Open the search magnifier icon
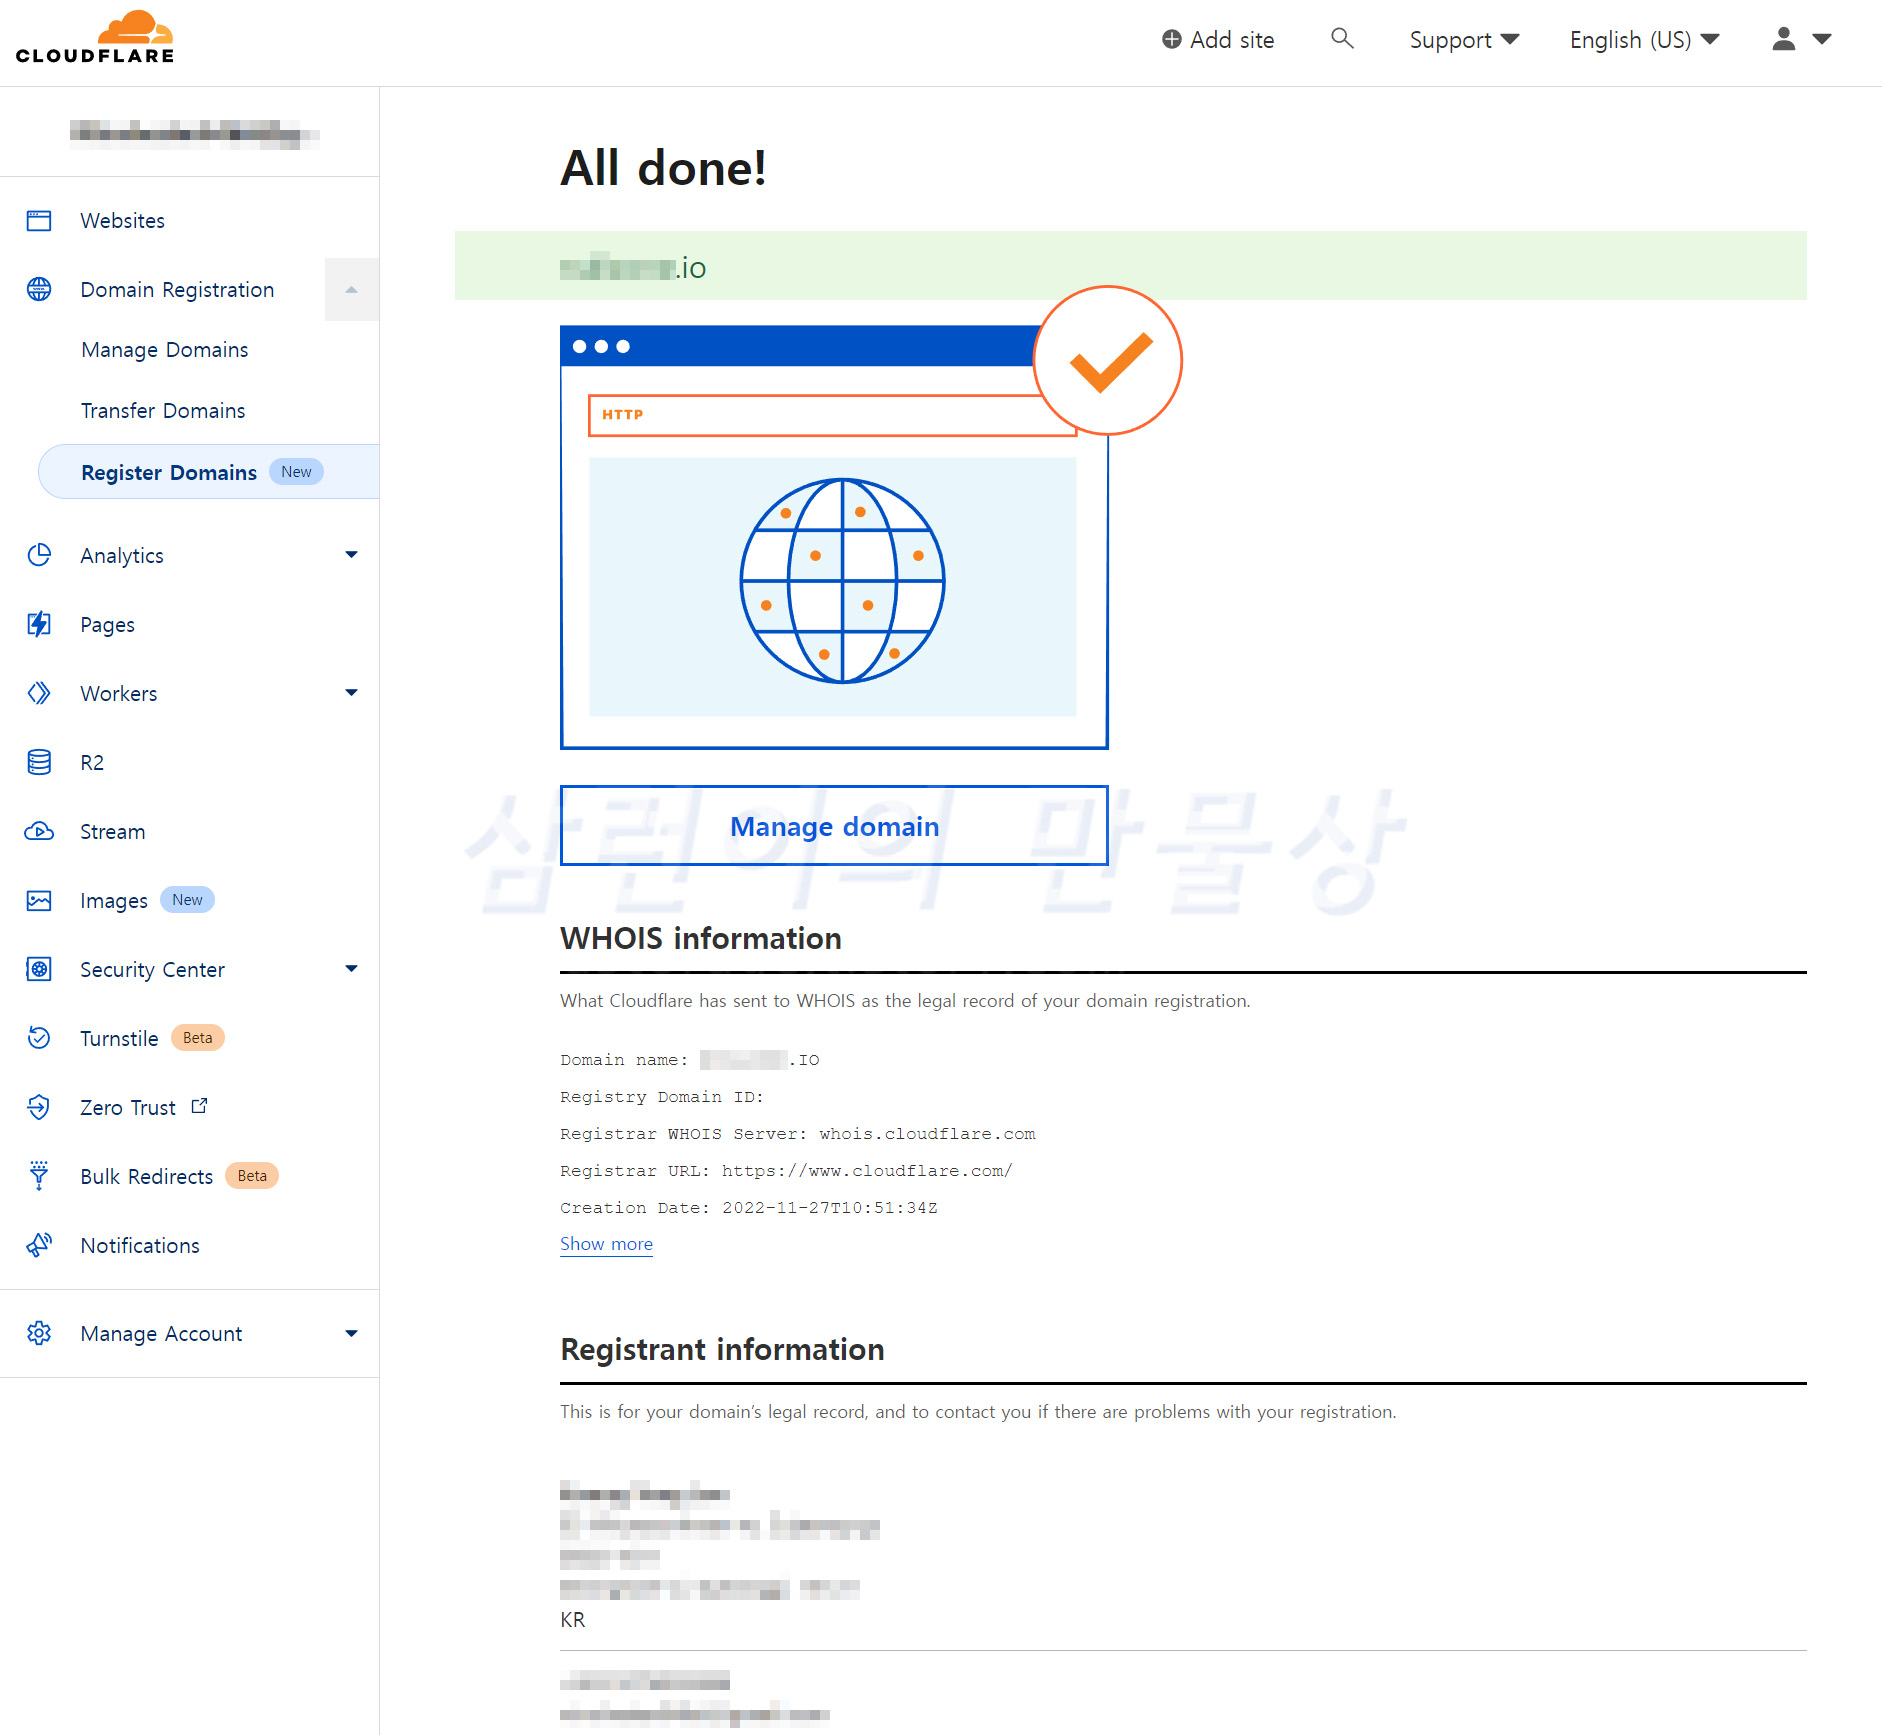 [1342, 39]
